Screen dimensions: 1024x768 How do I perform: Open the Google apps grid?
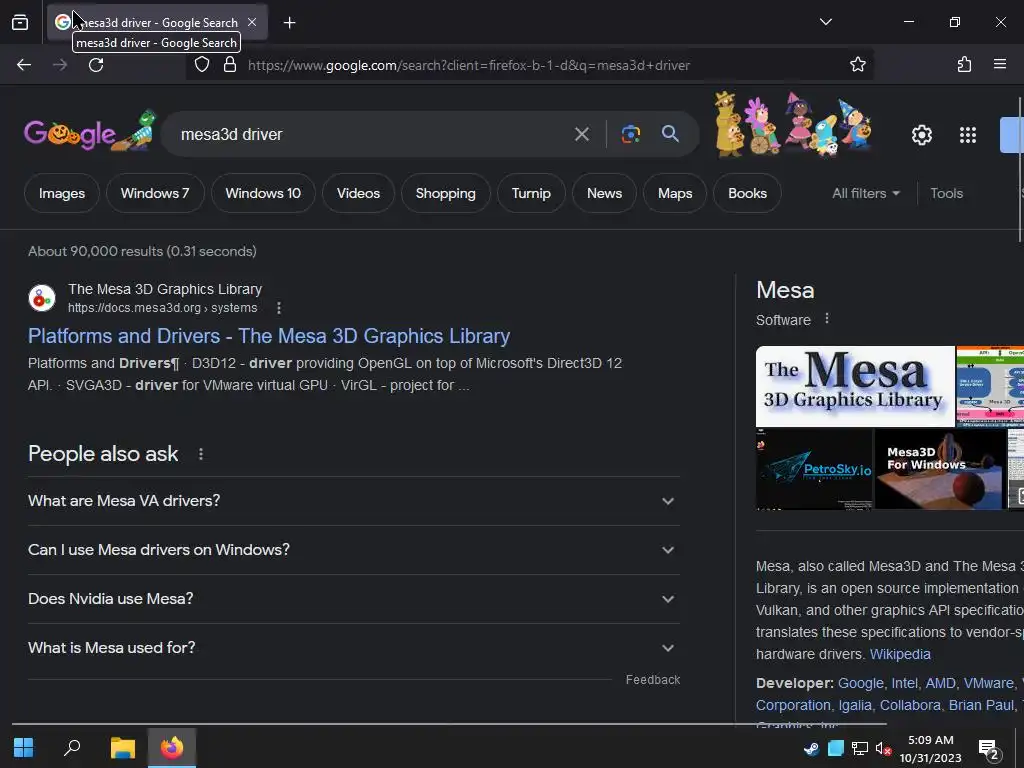[968, 135]
